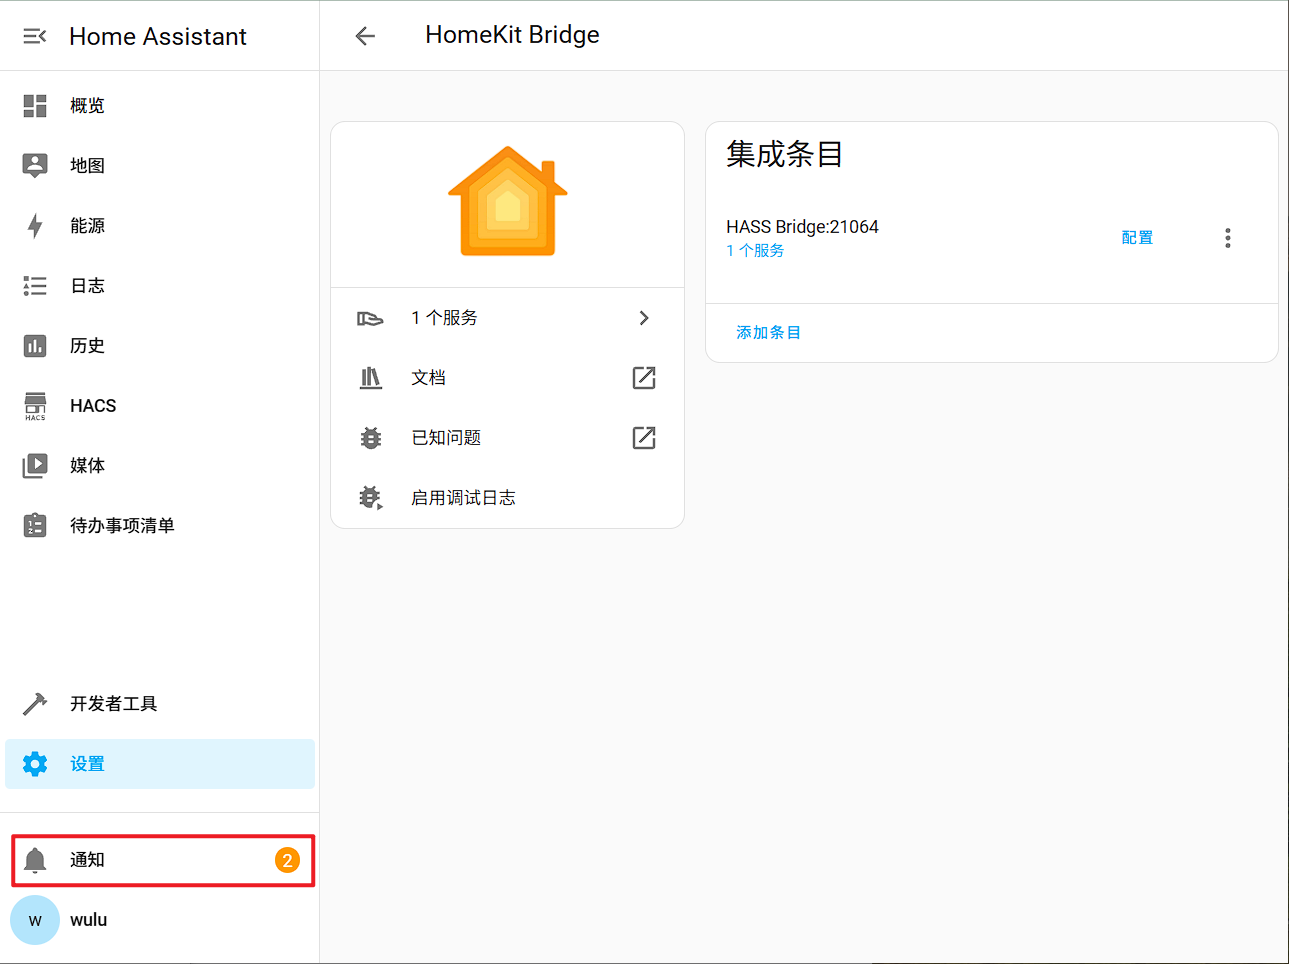This screenshot has height=964, width=1289.
Task: Click the wulu user avatar
Action: tap(35, 920)
